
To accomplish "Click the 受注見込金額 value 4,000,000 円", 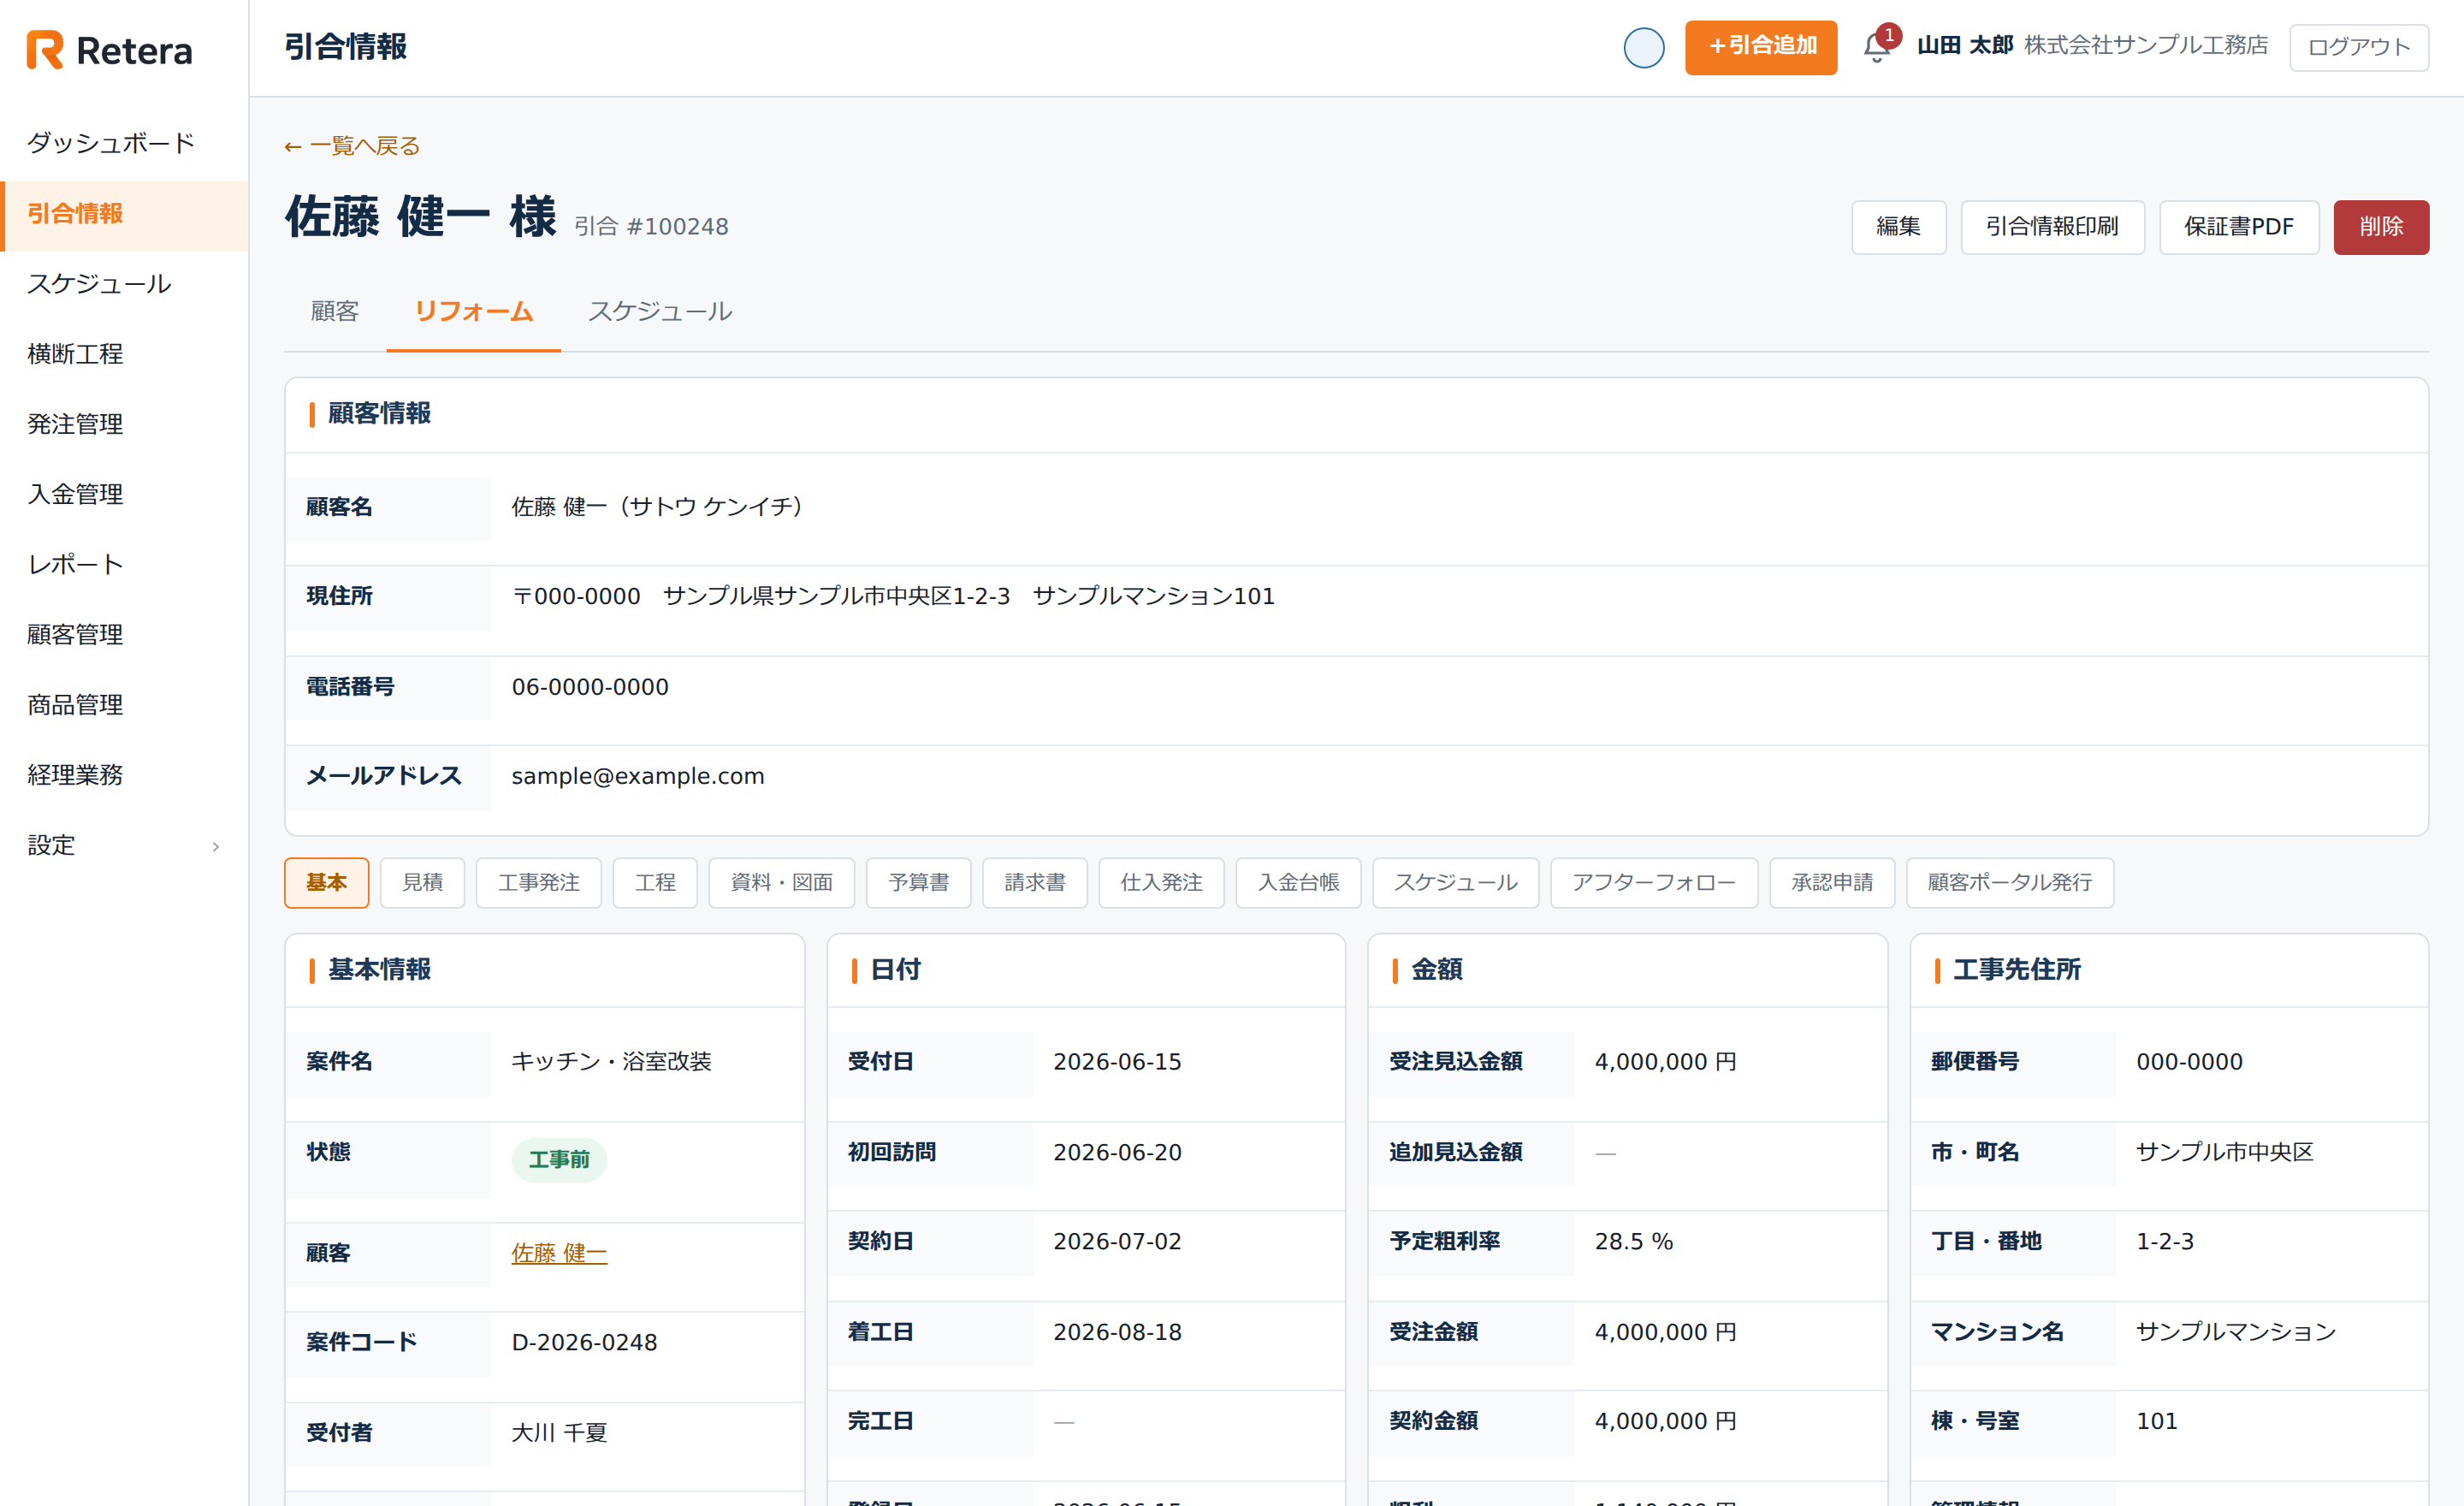I will 1665,1062.
